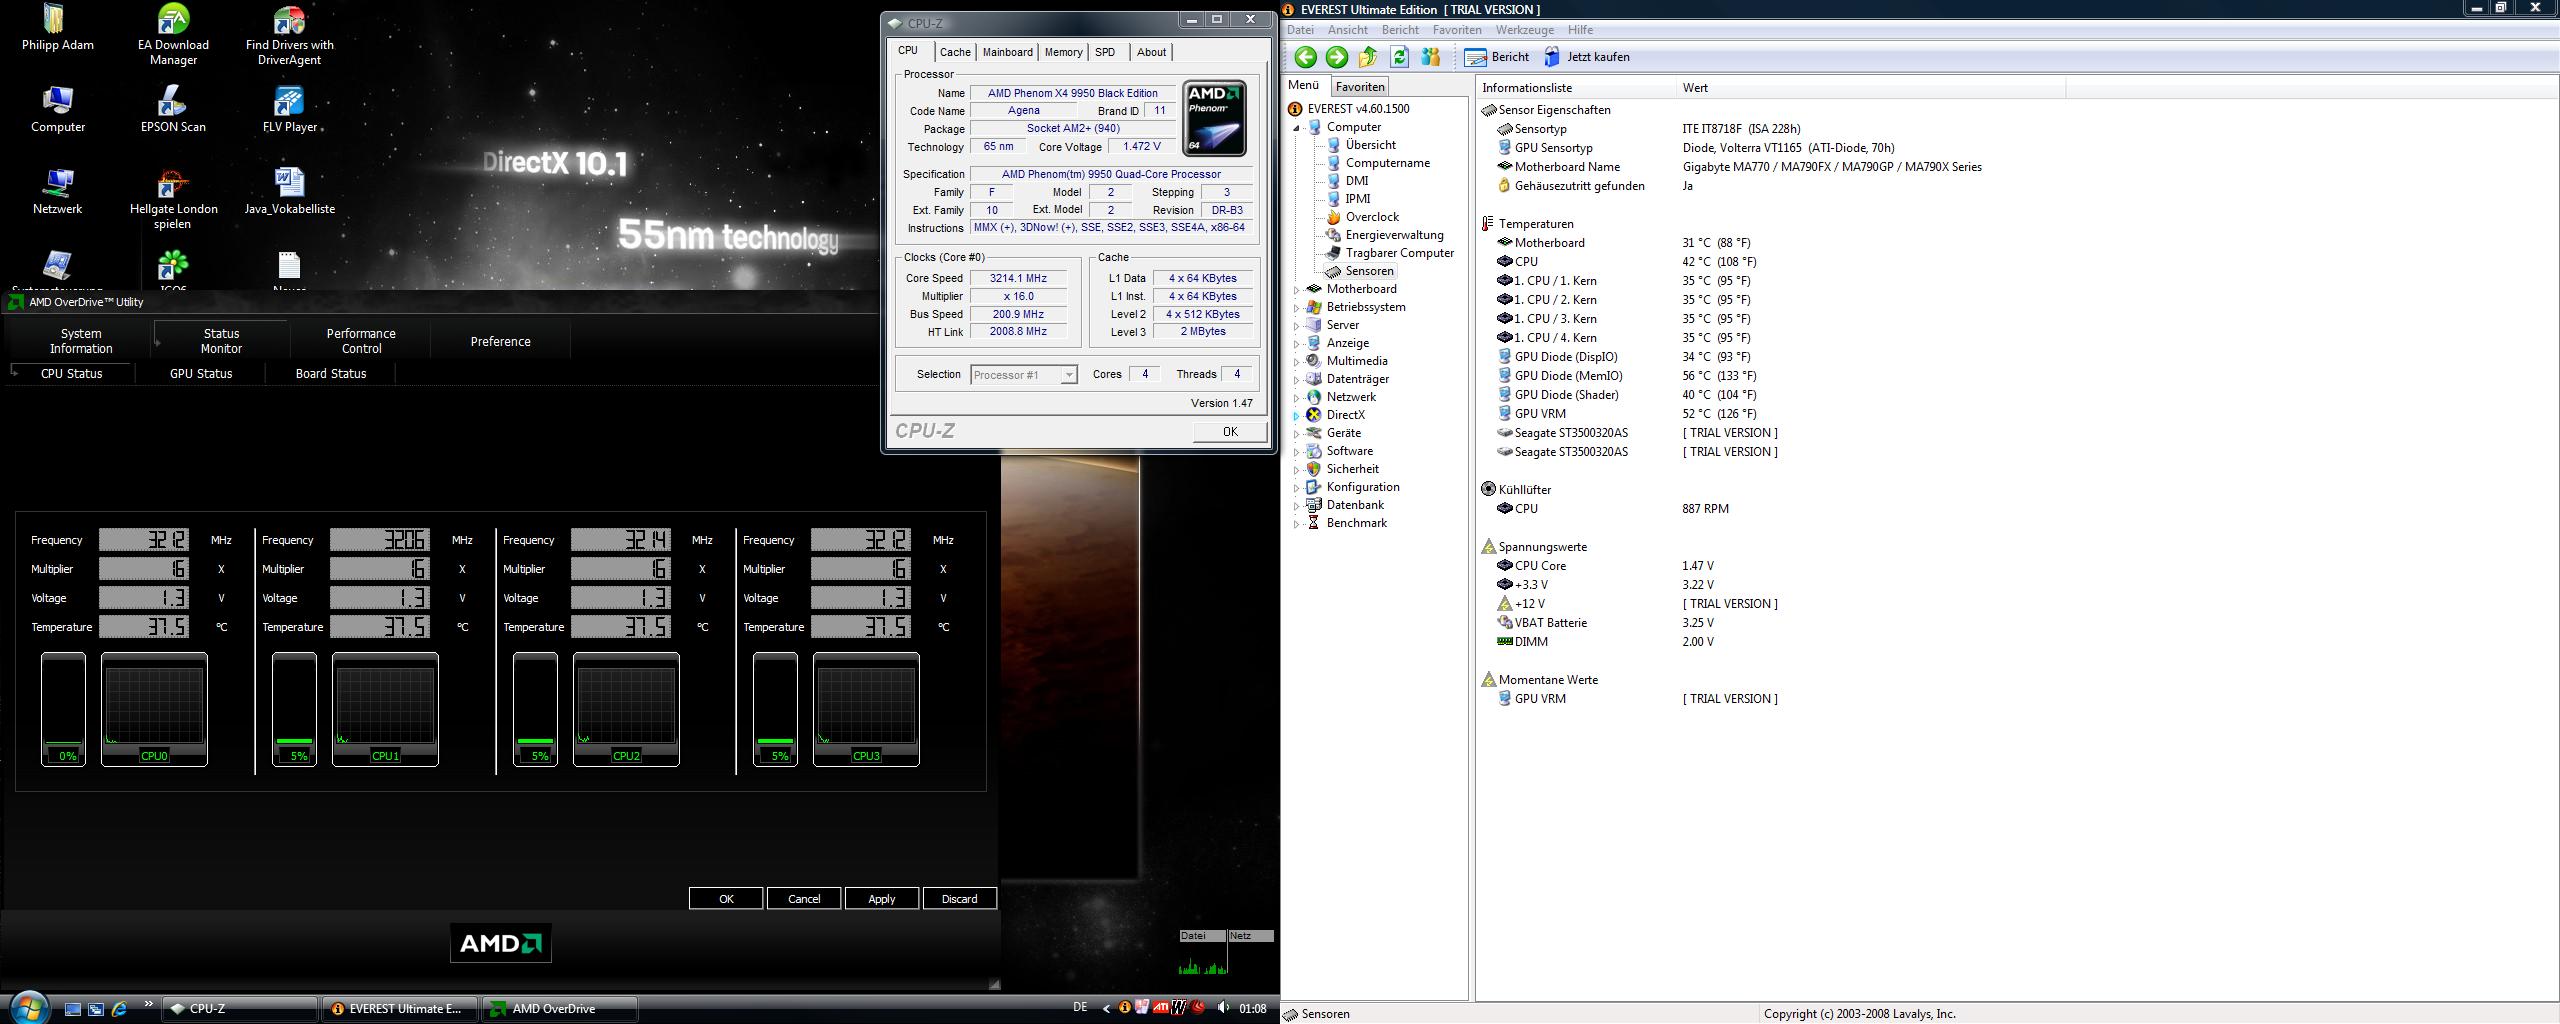Expand the Betriebssystem tree node

pyautogui.click(x=1296, y=308)
